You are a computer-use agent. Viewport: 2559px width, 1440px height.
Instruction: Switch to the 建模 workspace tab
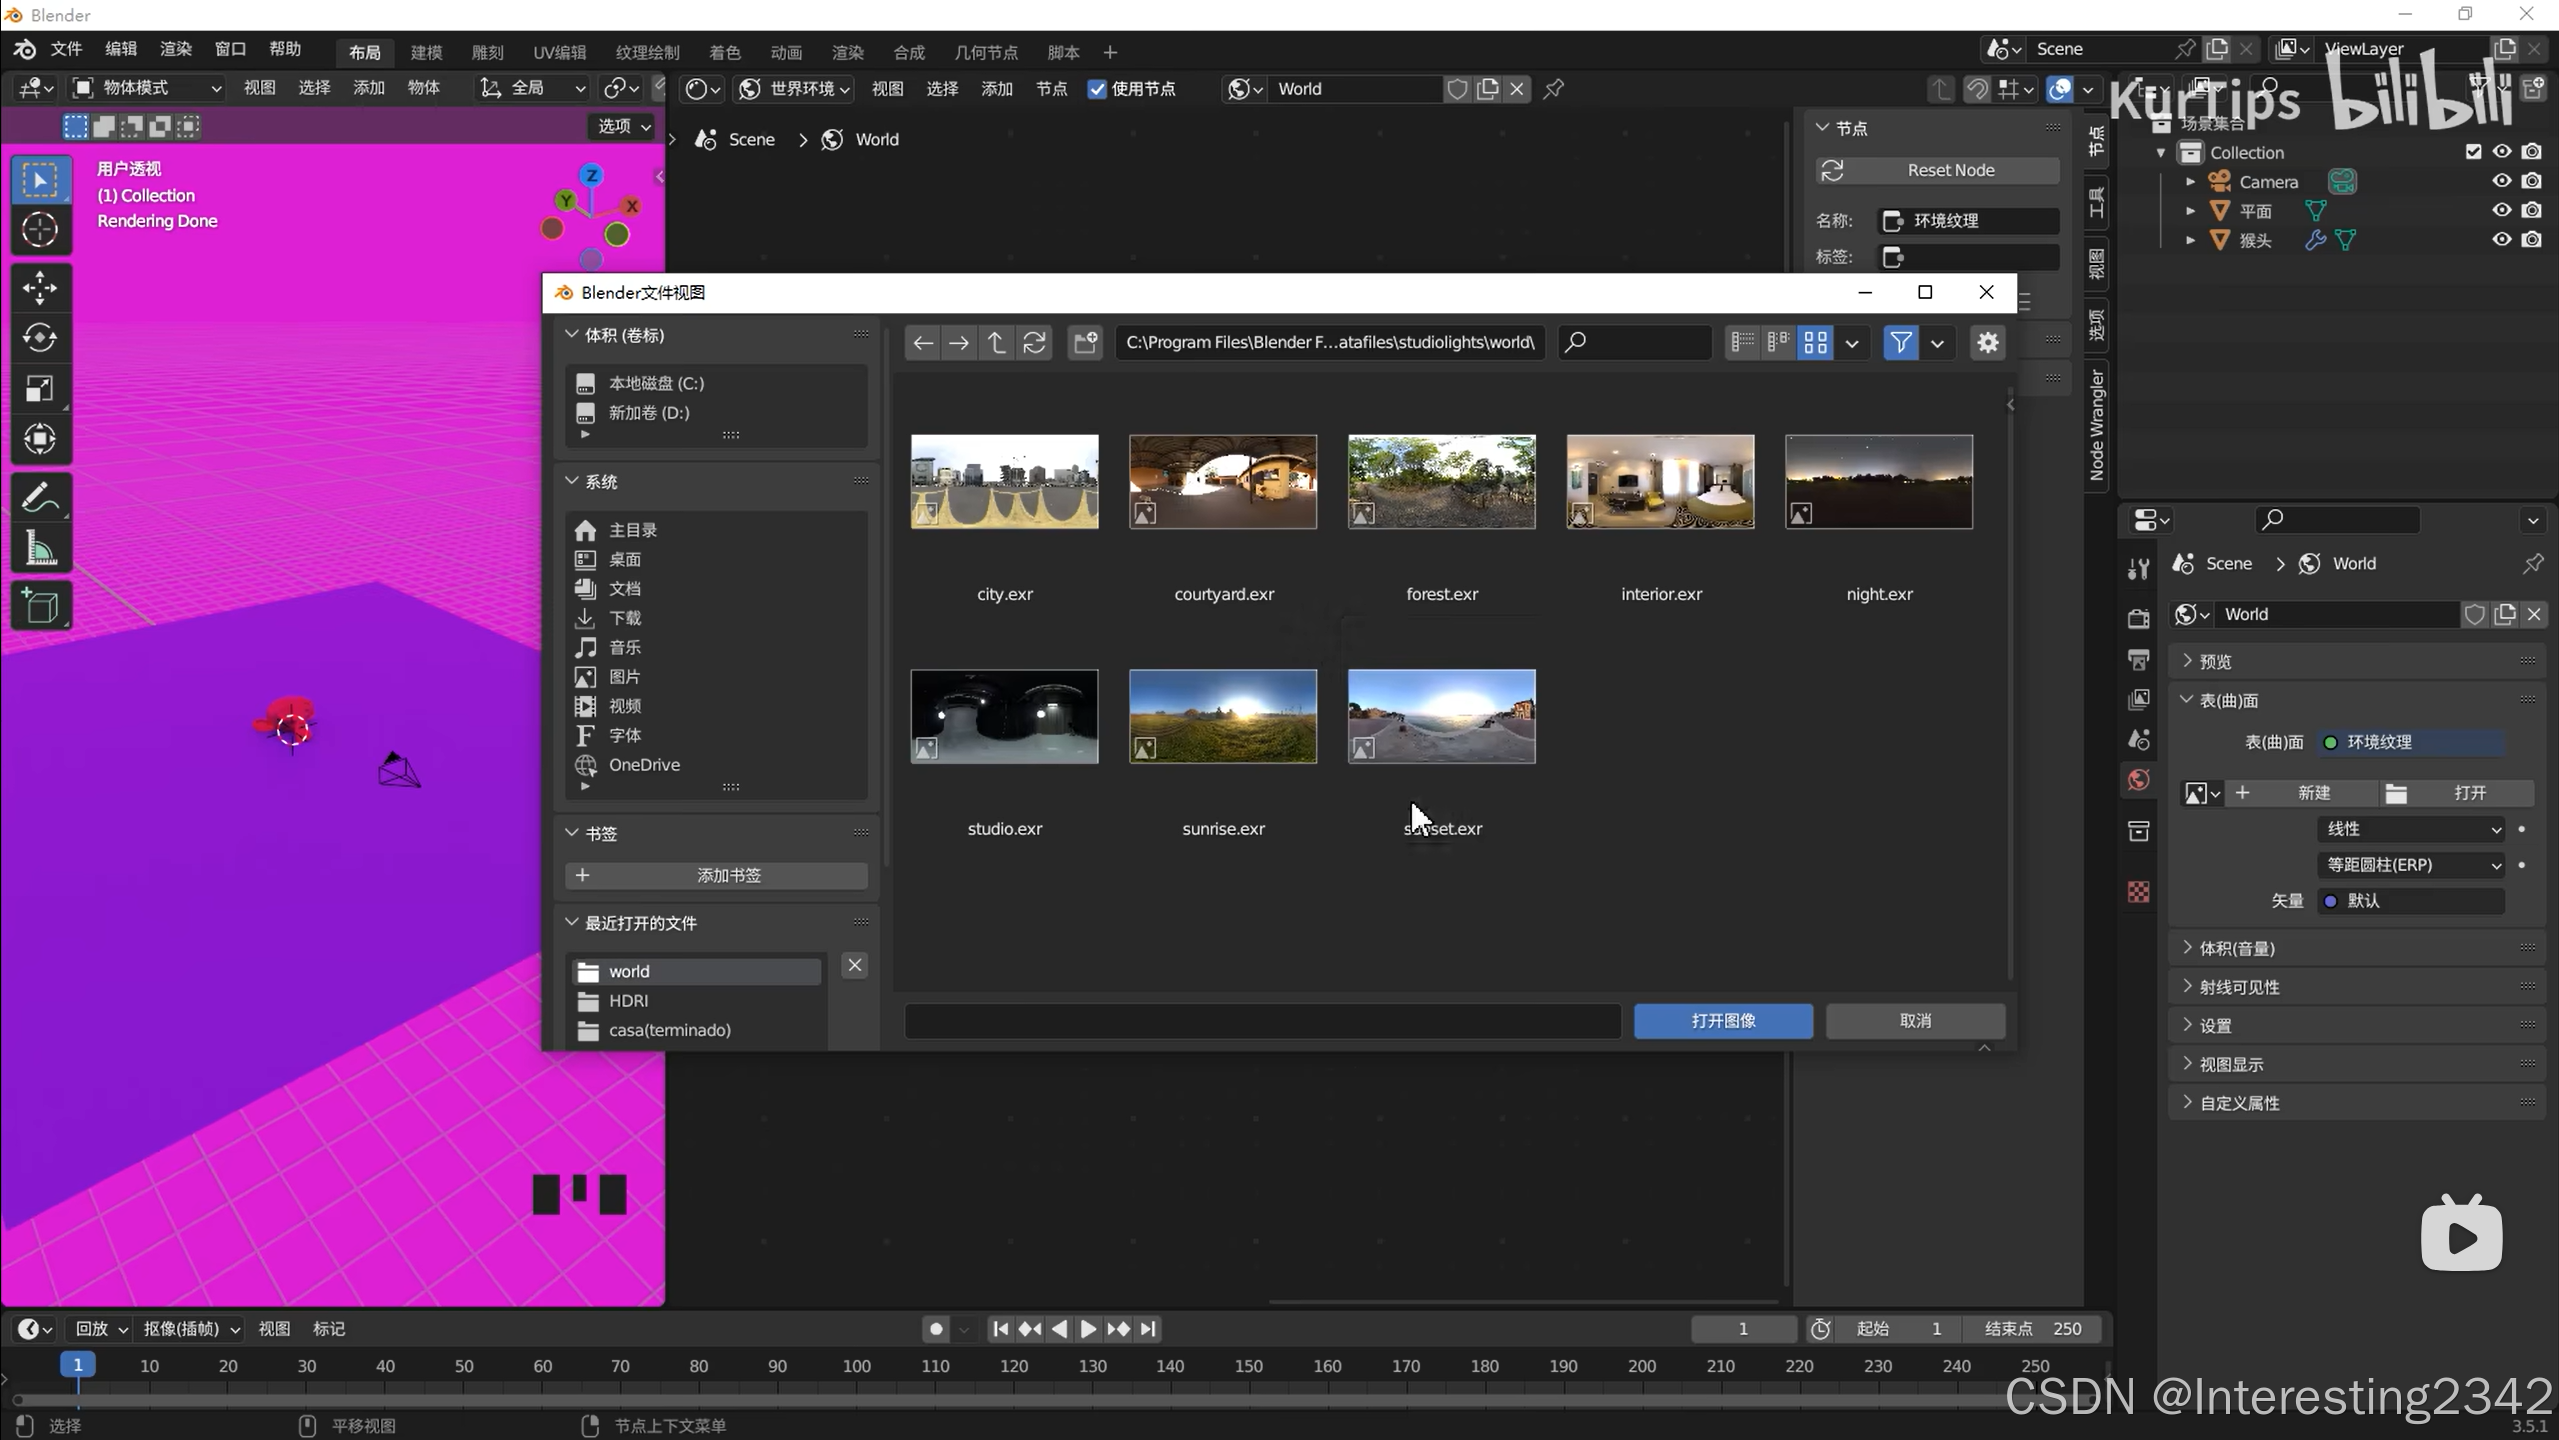[426, 52]
